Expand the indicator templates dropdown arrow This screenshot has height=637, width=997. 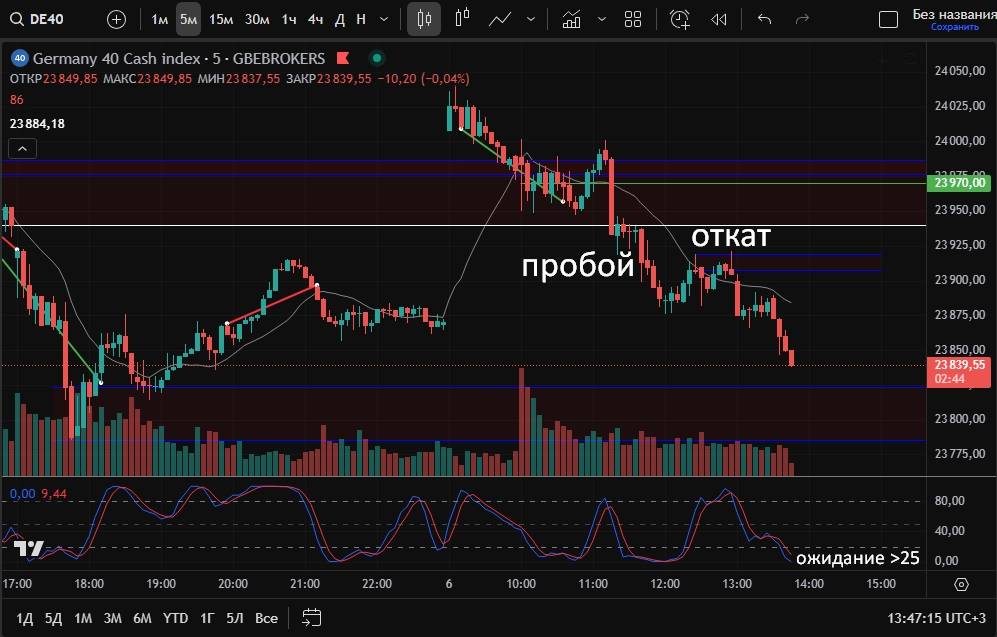click(600, 19)
